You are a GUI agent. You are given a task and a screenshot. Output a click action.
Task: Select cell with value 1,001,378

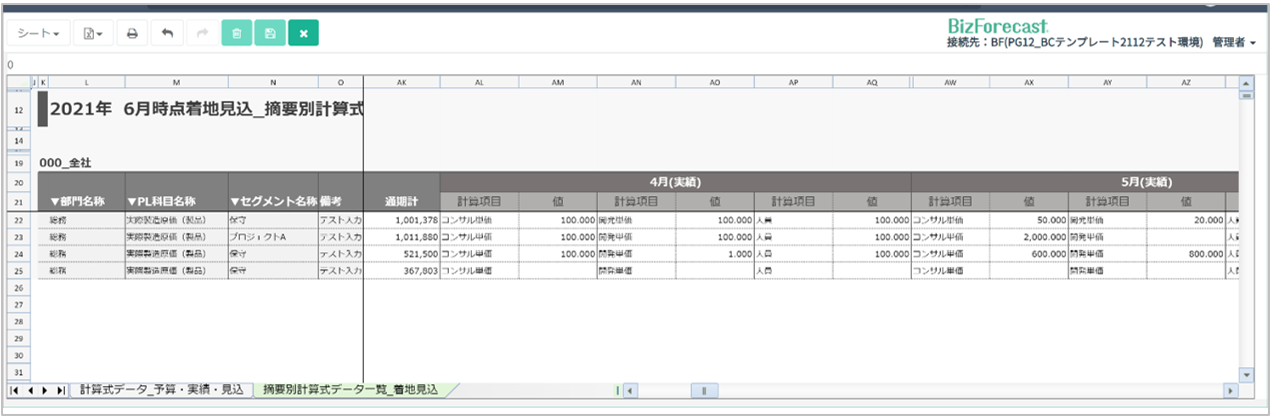click(401, 219)
